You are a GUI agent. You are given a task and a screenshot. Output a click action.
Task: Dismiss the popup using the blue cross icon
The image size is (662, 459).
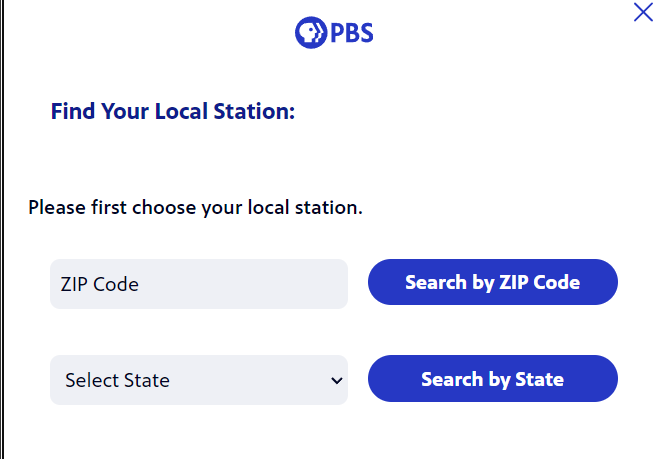(643, 12)
